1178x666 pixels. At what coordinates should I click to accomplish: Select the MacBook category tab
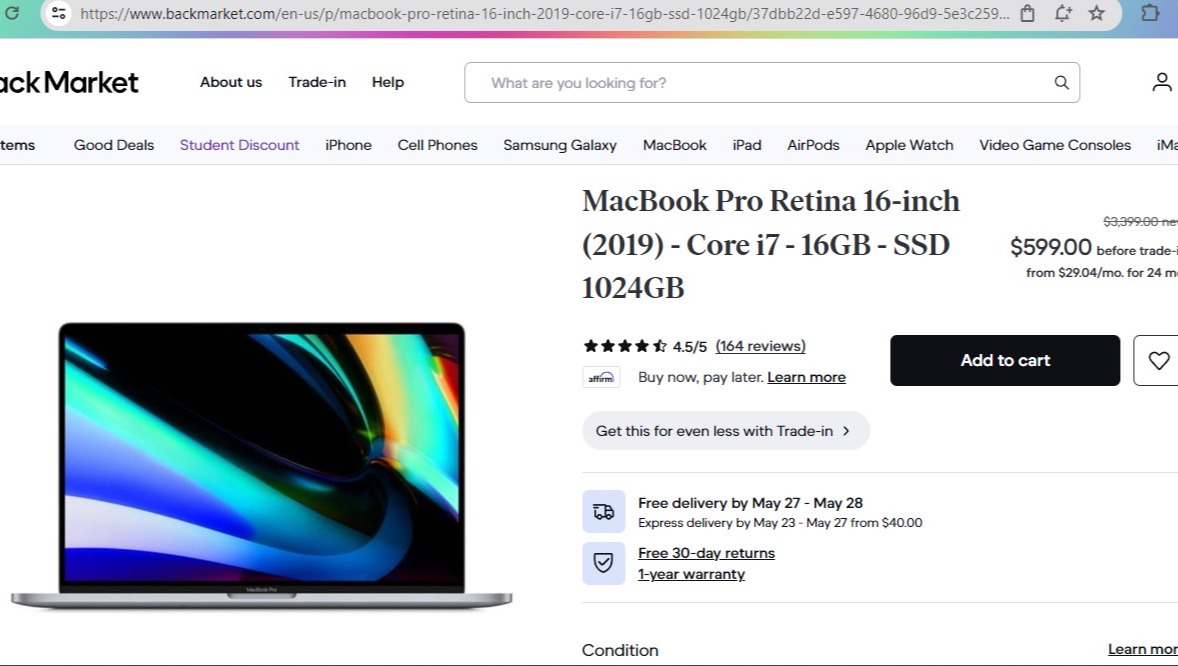(674, 145)
